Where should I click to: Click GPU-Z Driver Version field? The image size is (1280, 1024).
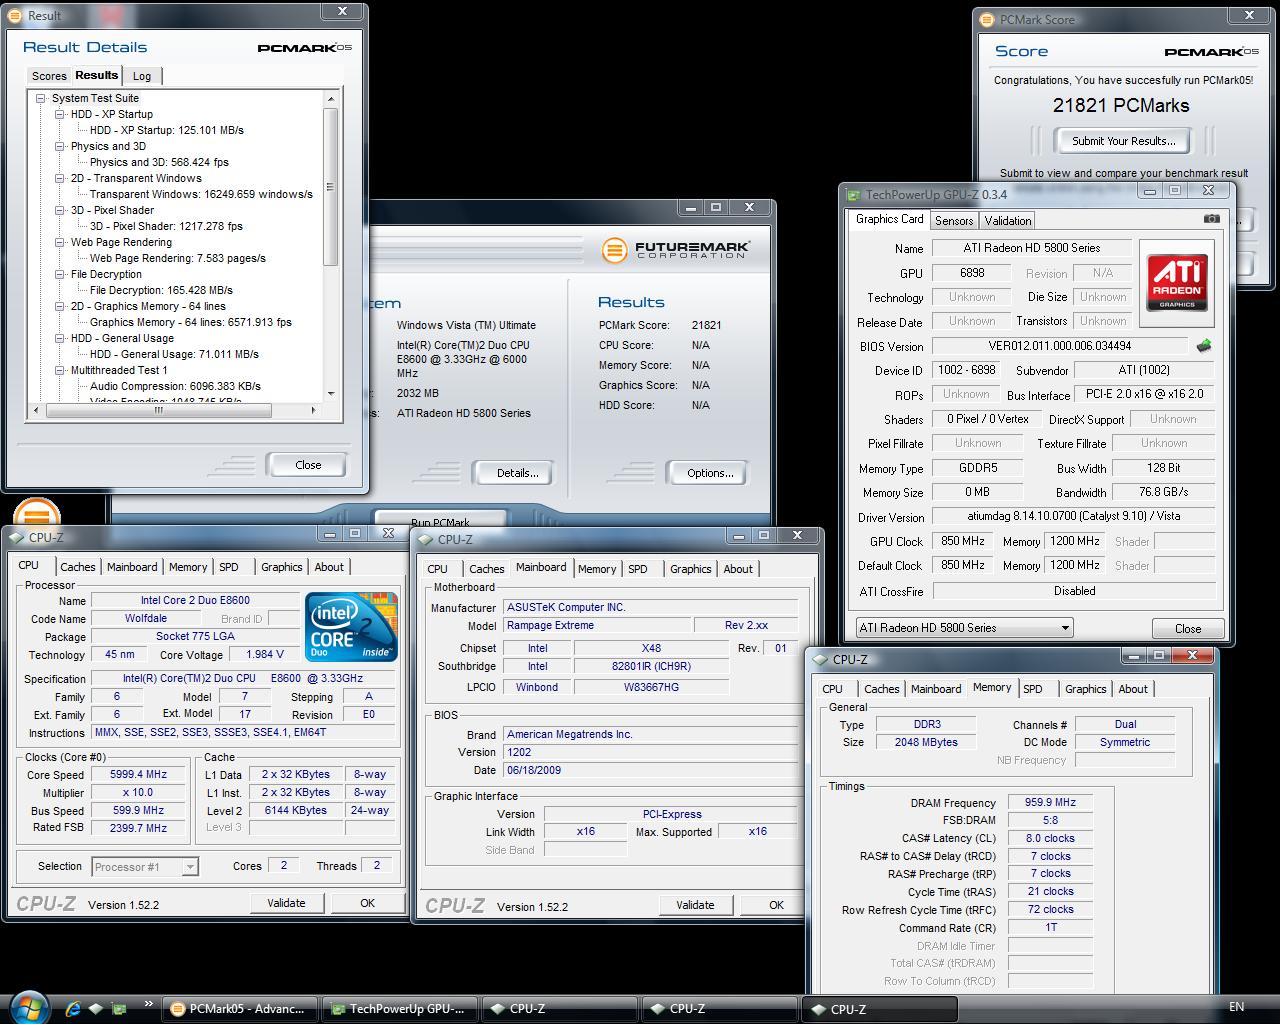[x=1074, y=517]
